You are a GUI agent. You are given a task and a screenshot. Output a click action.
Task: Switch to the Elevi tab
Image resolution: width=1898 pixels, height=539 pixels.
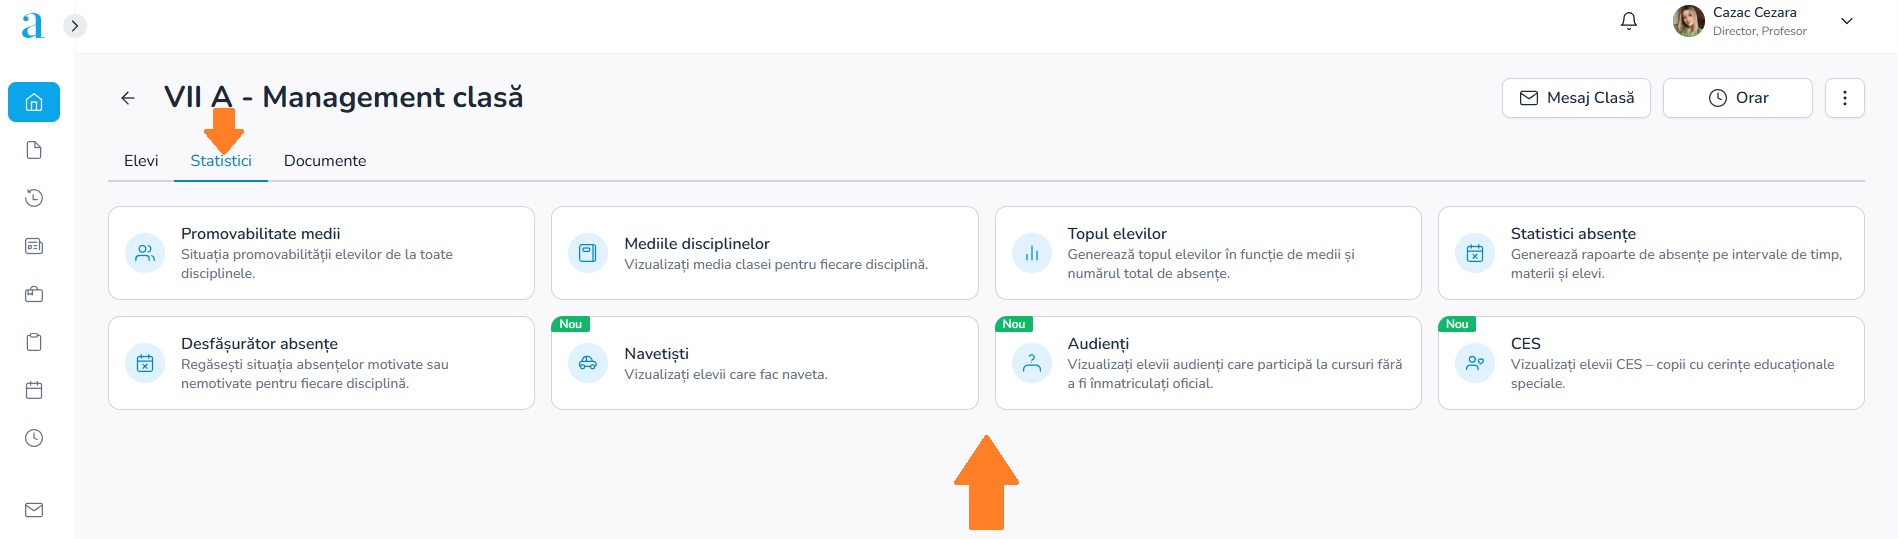[x=141, y=161]
